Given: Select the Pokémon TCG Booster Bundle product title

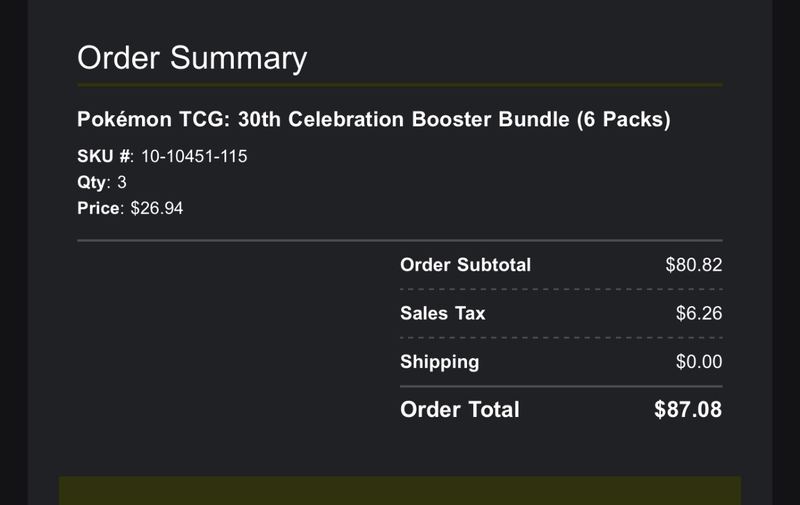Looking at the screenshot, I should click(x=373, y=119).
